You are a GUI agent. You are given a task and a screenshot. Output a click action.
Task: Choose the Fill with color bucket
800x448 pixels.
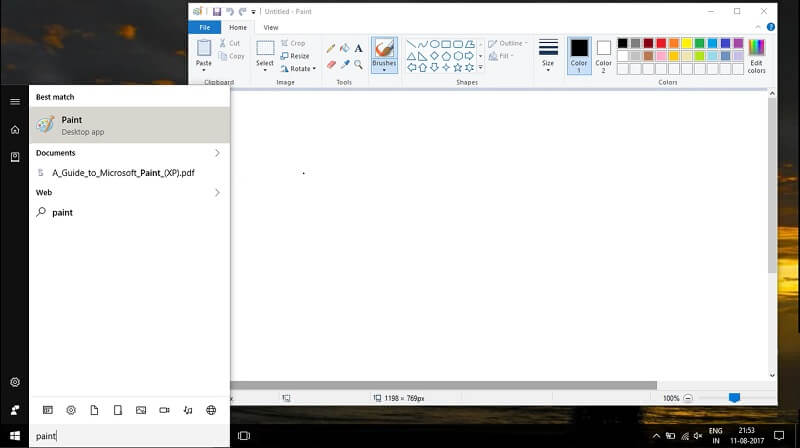[x=345, y=48]
